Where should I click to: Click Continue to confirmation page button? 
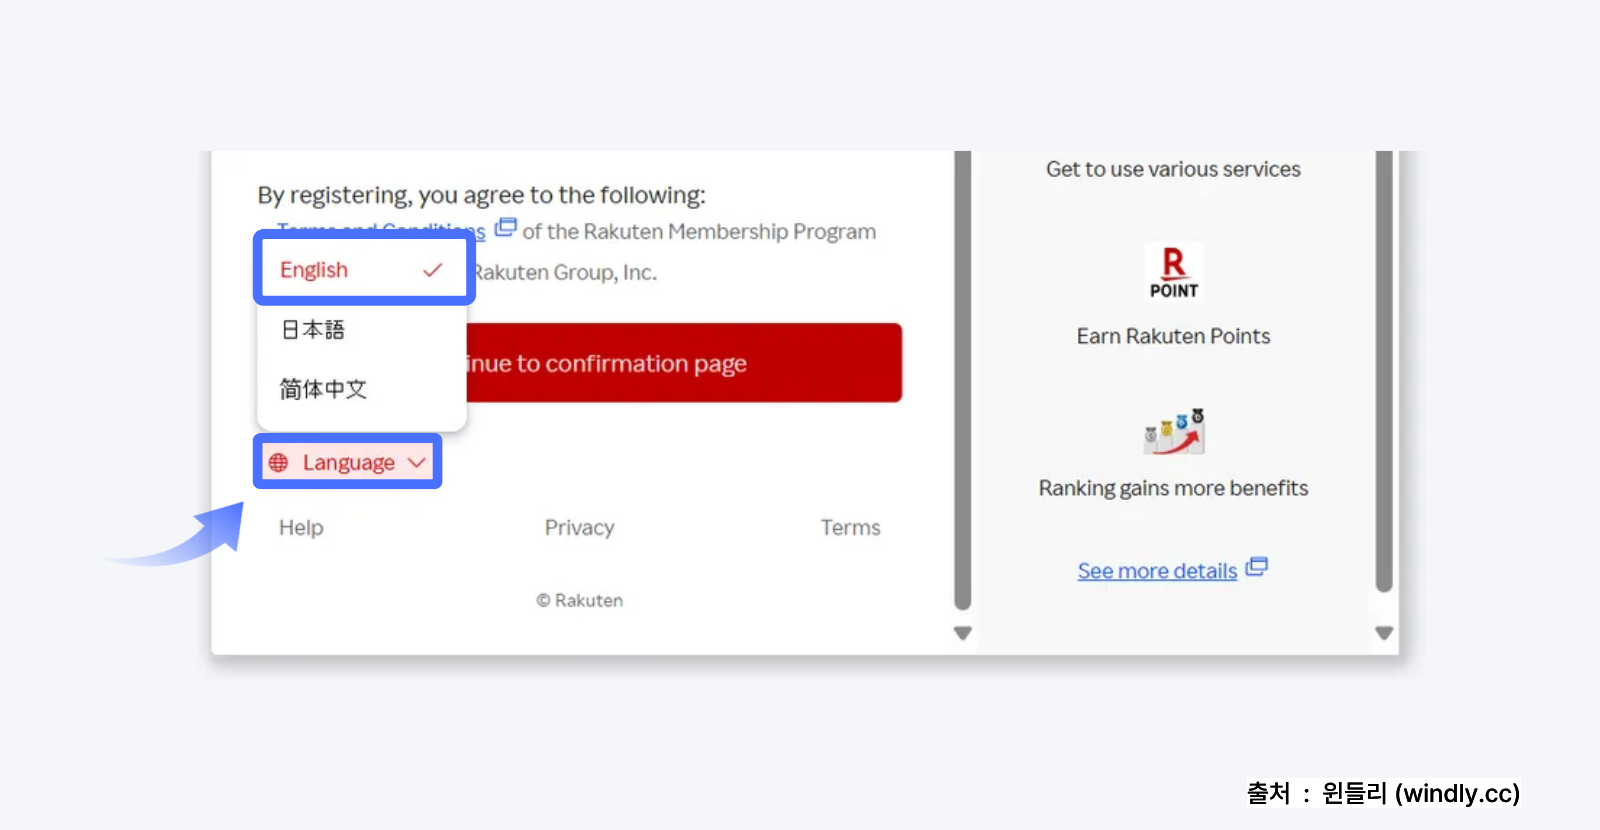coord(684,363)
